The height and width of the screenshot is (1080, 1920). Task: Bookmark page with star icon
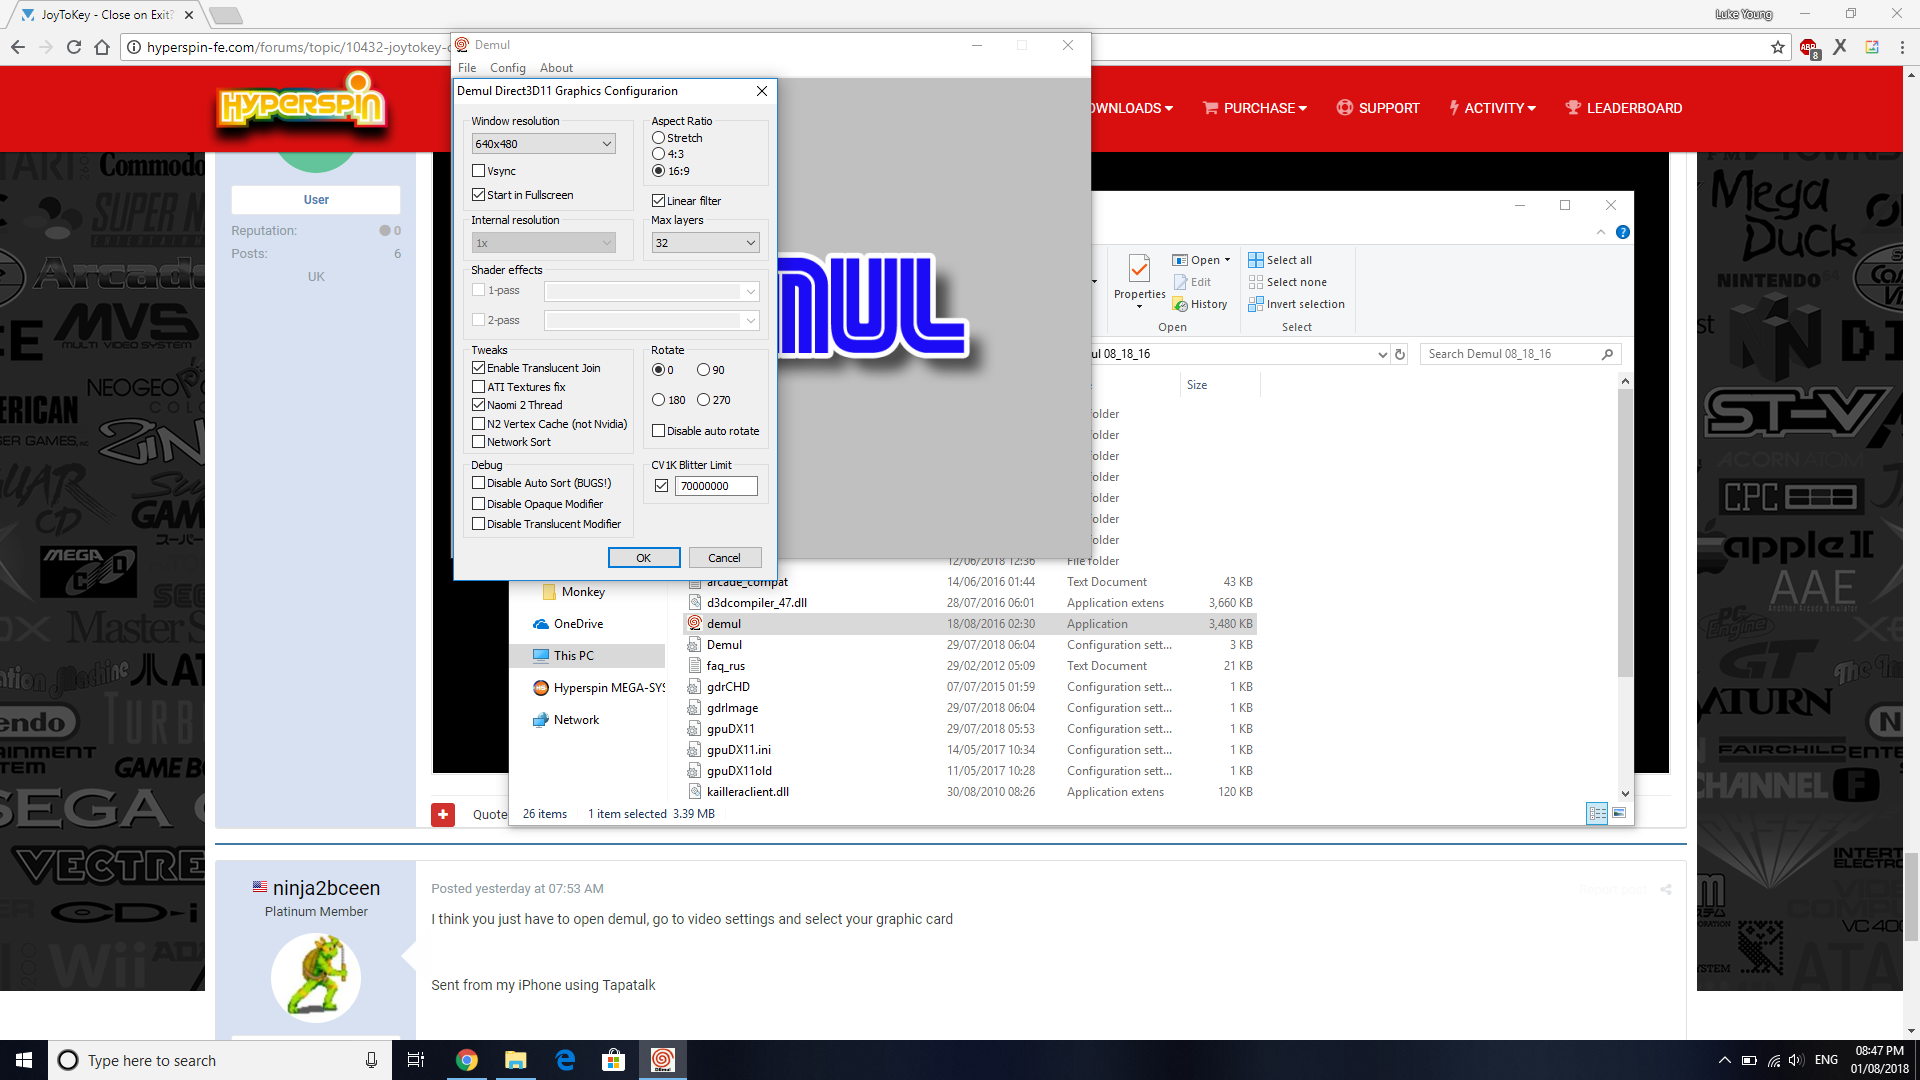tap(1777, 47)
